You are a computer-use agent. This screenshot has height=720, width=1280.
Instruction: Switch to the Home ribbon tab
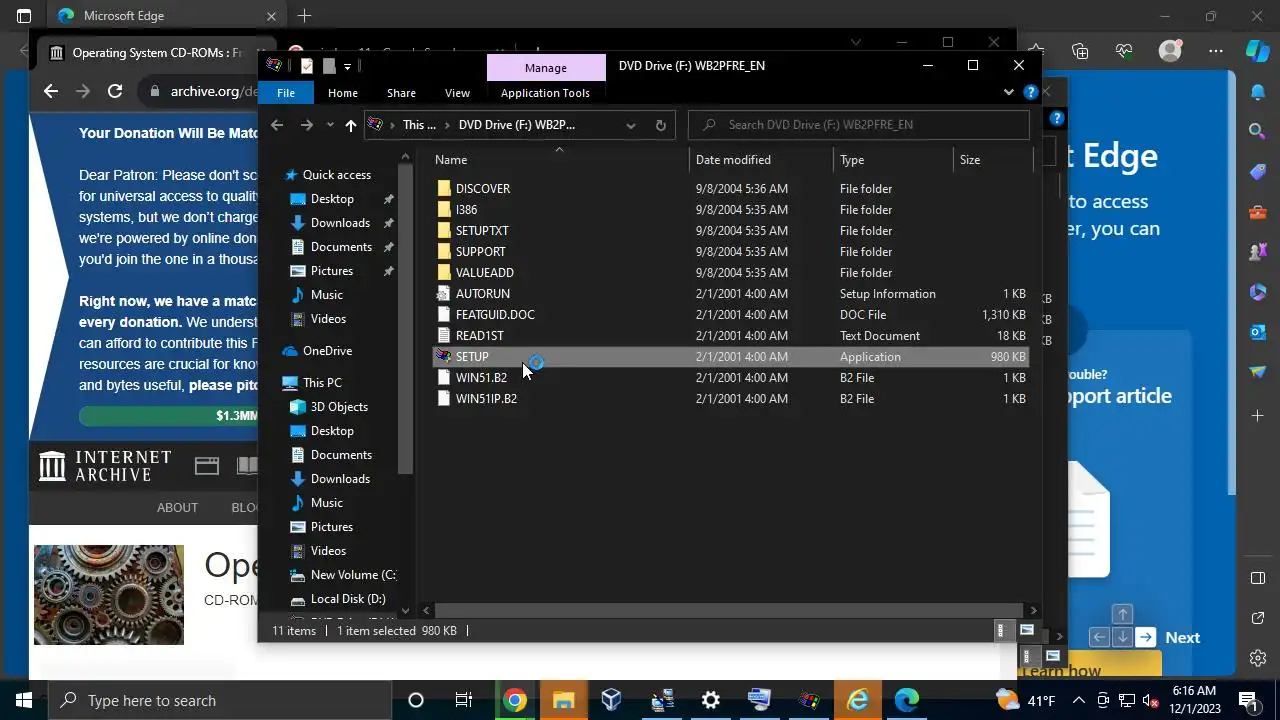(343, 93)
